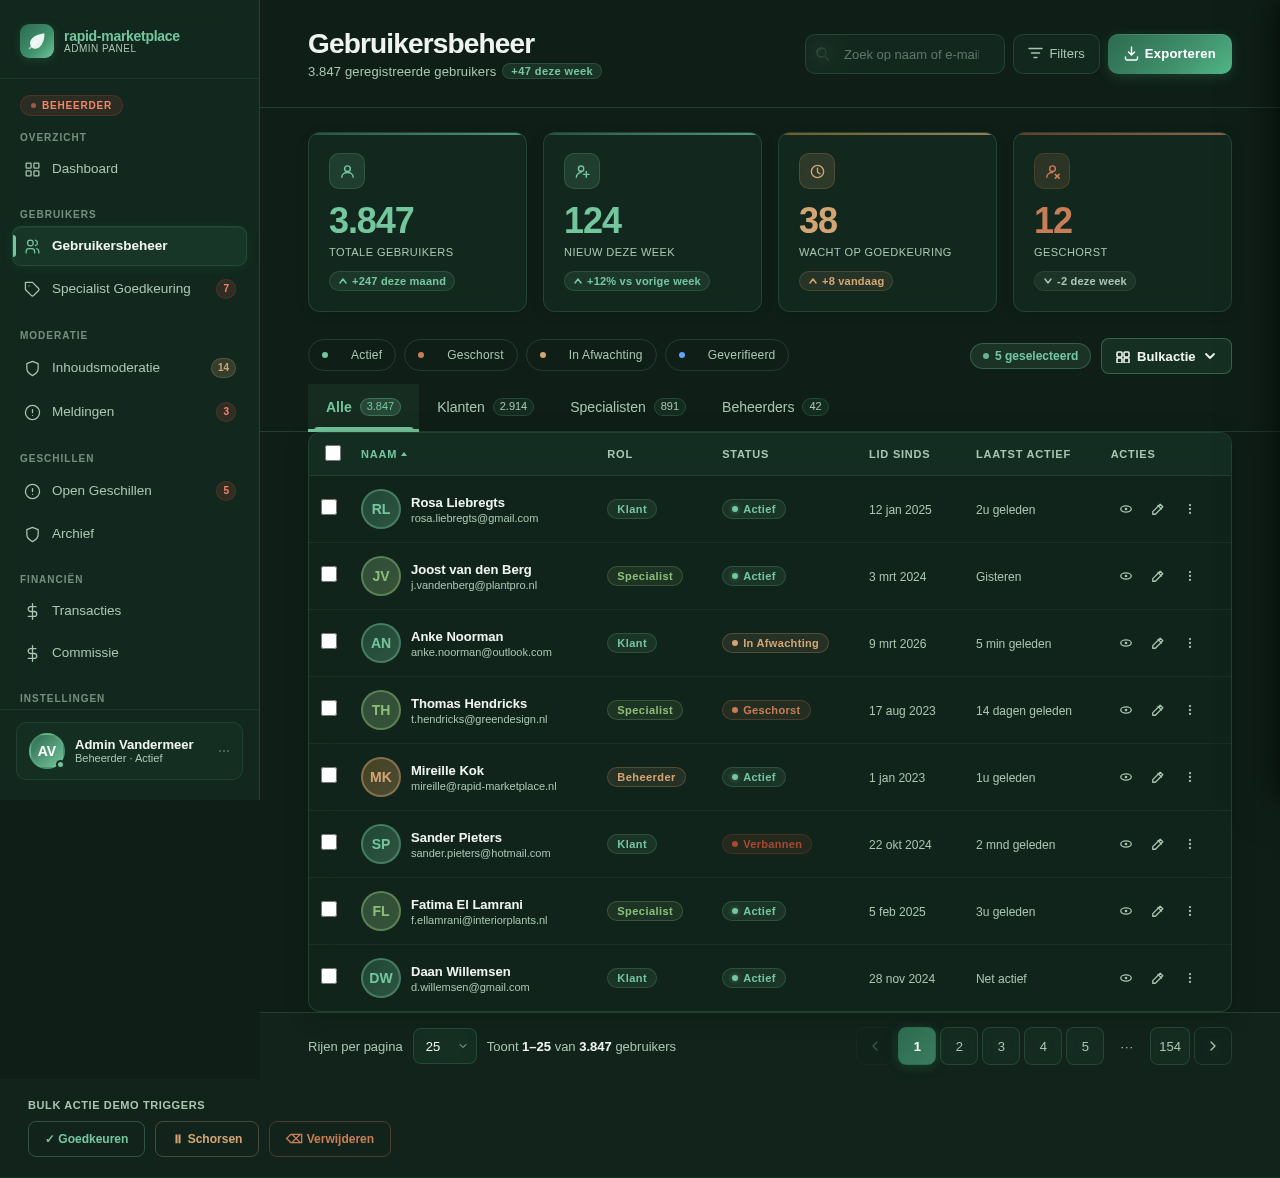1280x1178 pixels.
Task: Open the Archief section
Action: pyautogui.click(x=73, y=534)
